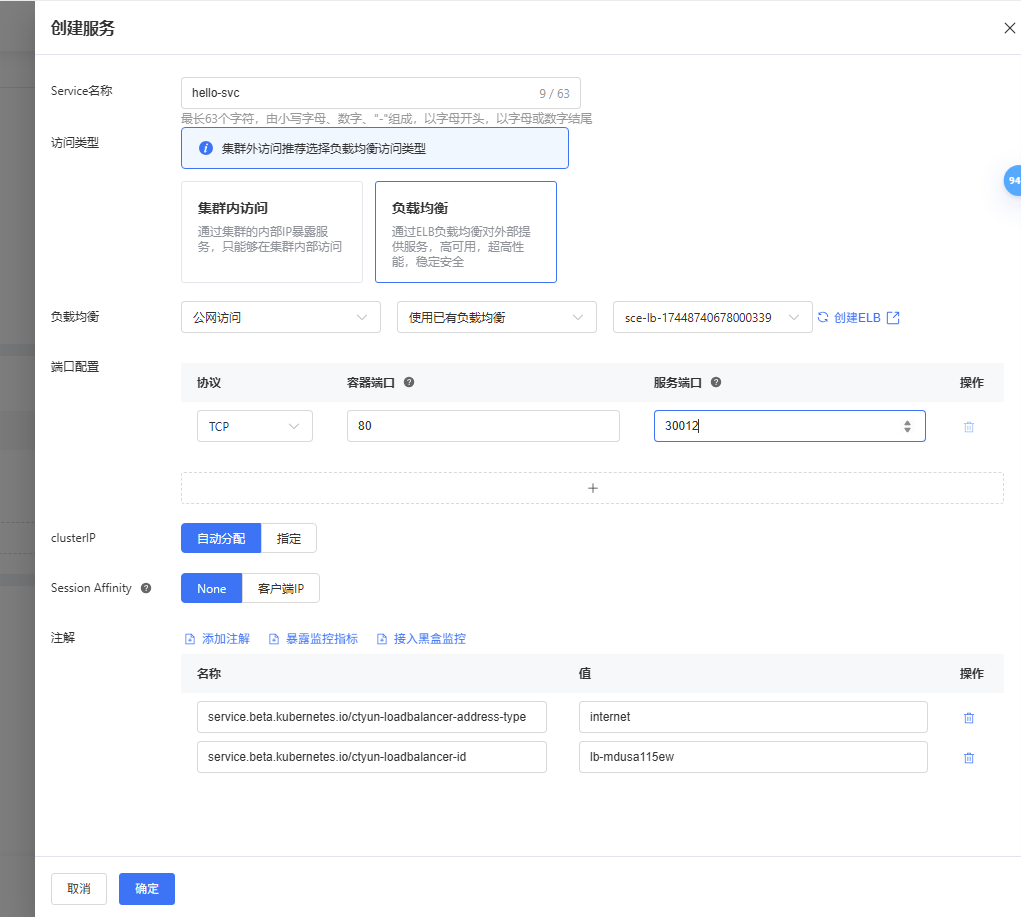The height and width of the screenshot is (917, 1021).
Task: Open the 公网访问 dropdown
Action: click(x=280, y=317)
